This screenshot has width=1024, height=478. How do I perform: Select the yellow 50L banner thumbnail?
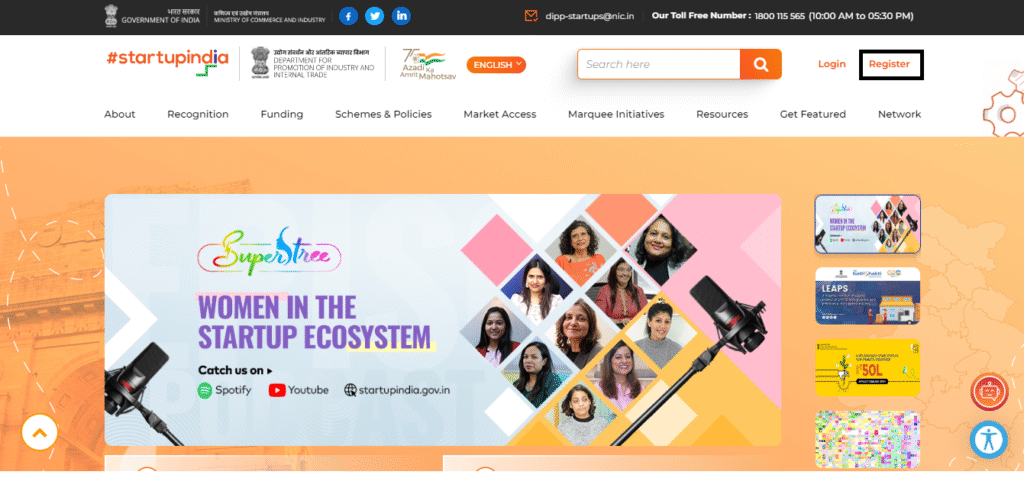tap(867, 368)
